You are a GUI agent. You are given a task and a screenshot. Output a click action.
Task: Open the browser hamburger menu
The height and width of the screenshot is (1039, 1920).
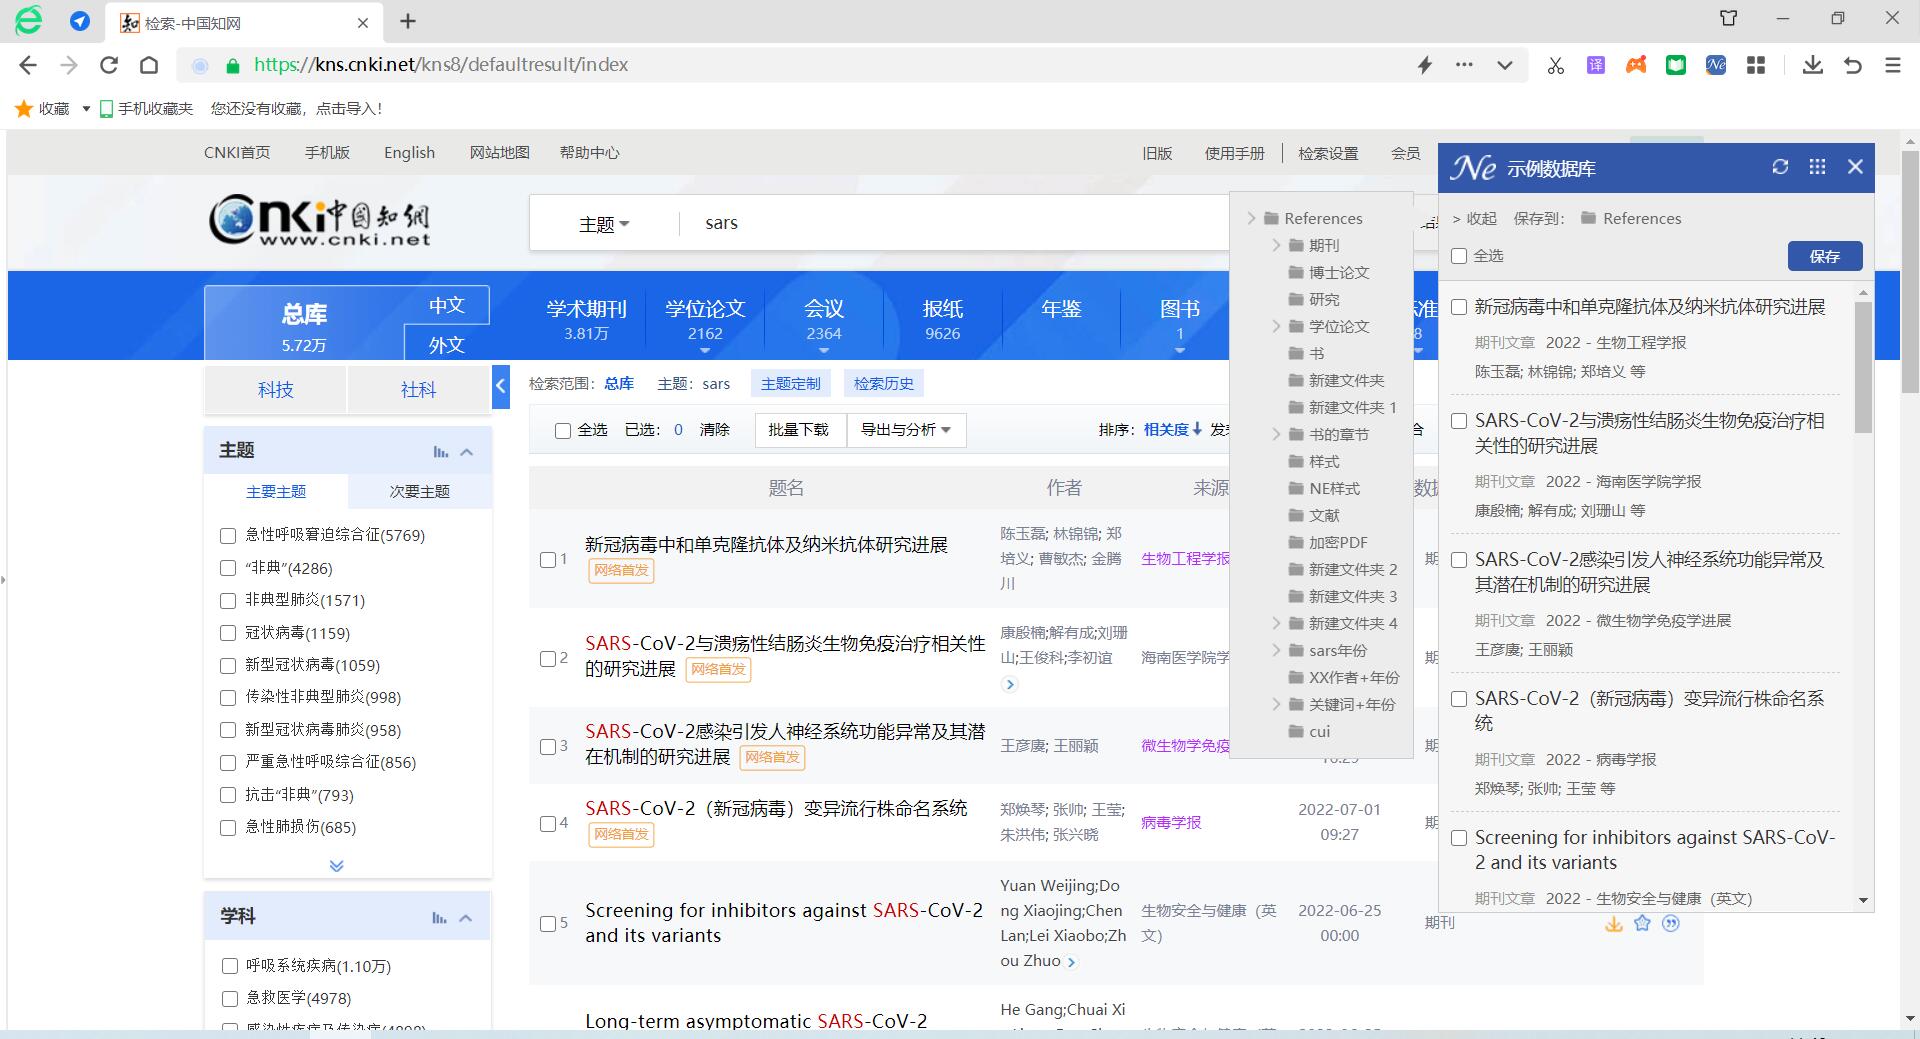1893,65
